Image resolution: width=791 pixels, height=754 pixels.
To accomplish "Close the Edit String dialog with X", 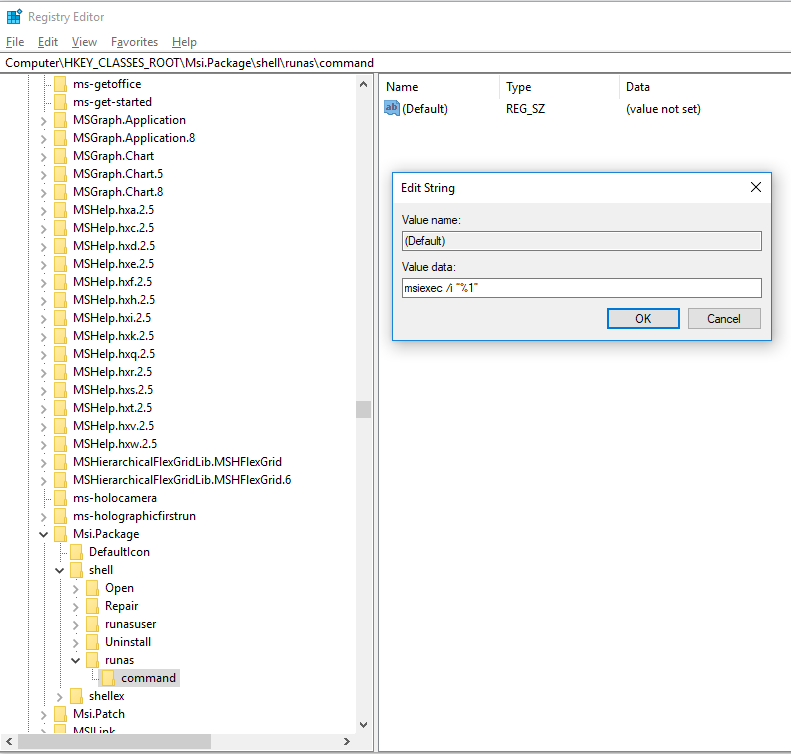I will (756, 187).
